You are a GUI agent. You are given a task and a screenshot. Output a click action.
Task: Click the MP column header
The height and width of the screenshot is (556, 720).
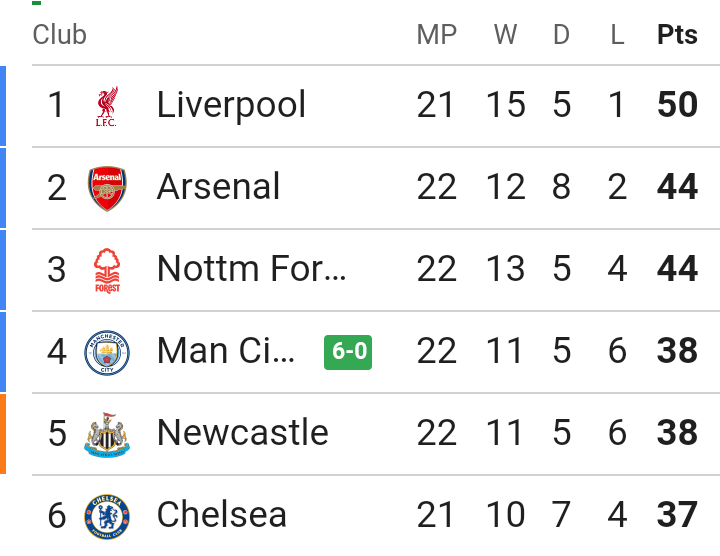point(437,34)
